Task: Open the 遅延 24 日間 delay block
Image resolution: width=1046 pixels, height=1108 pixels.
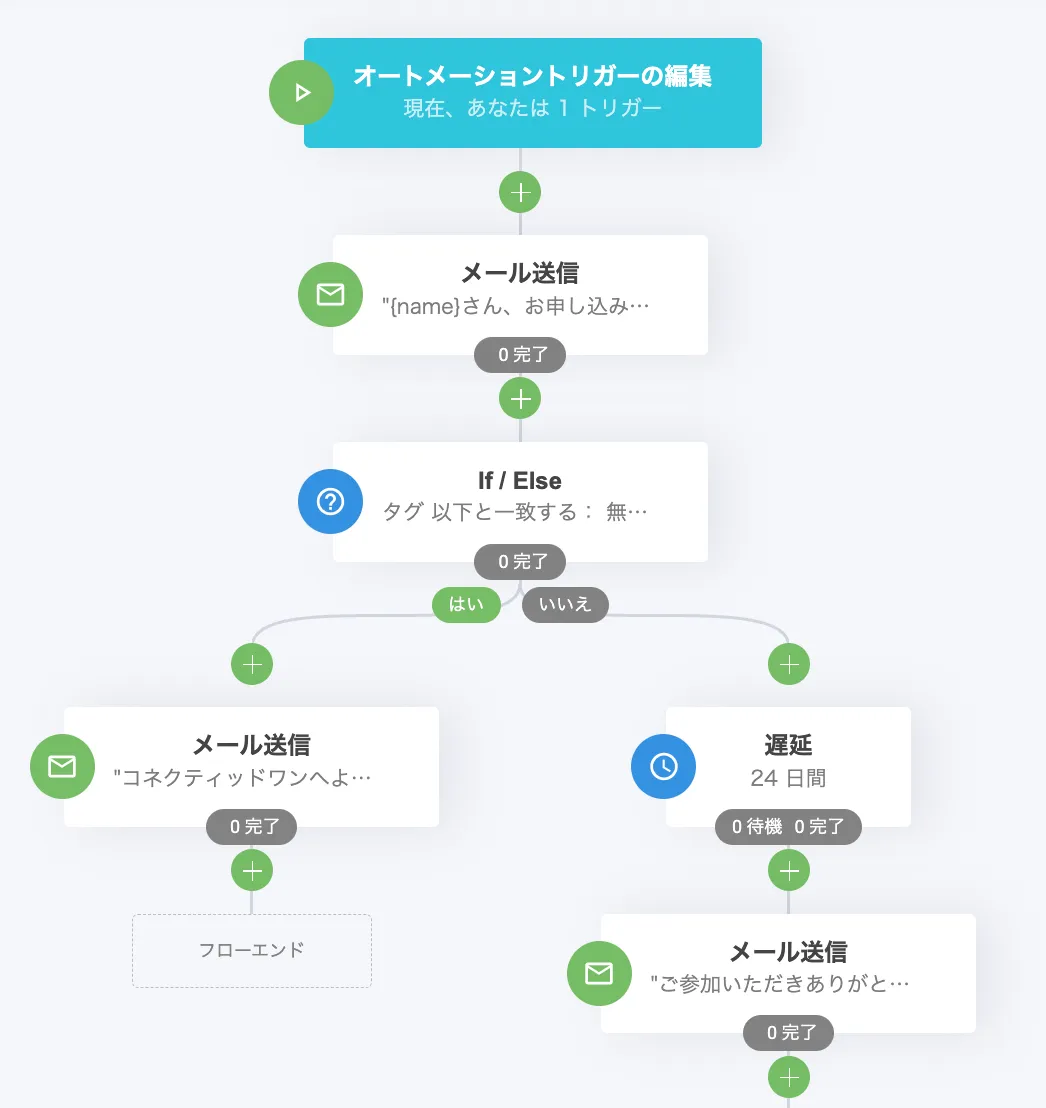Action: point(788,762)
